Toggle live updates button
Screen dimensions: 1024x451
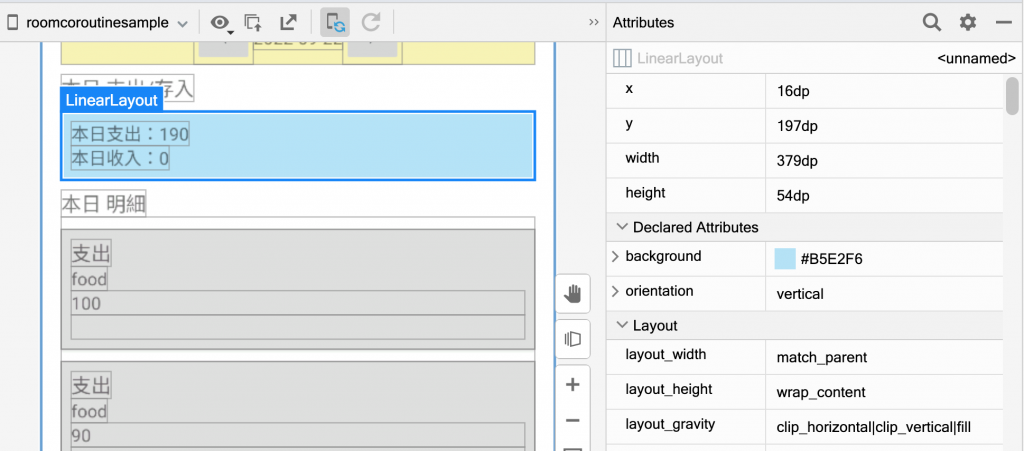[x=335, y=23]
